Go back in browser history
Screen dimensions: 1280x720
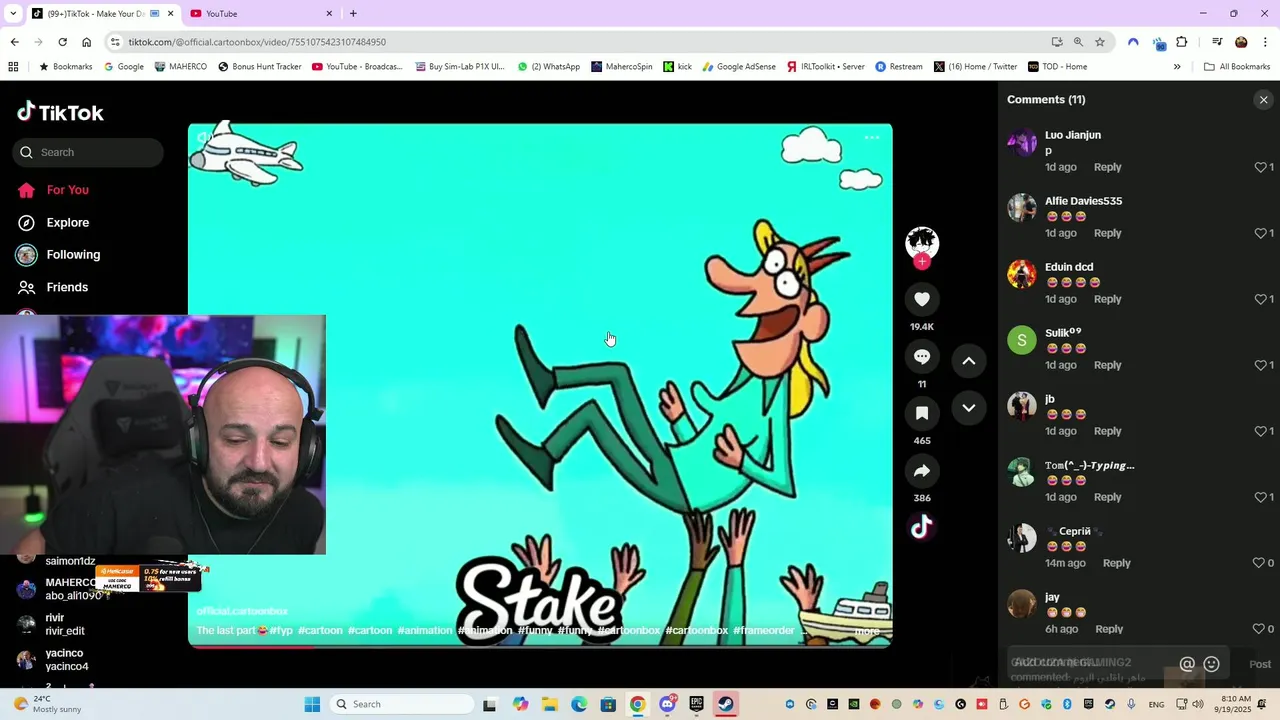14,42
